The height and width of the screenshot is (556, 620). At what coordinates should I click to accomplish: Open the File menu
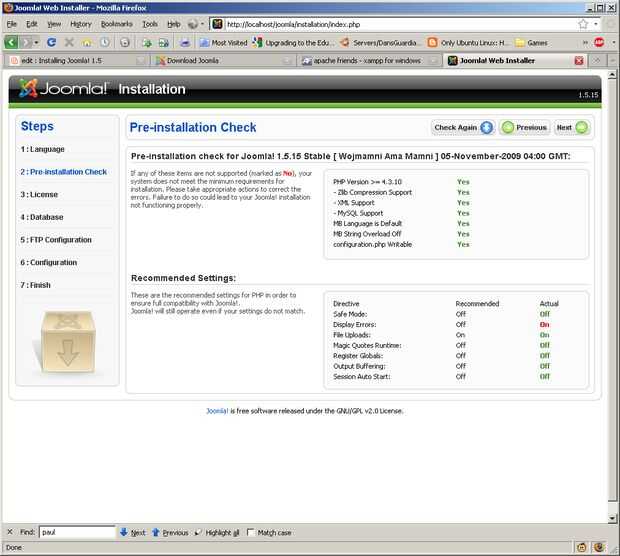click(x=11, y=24)
